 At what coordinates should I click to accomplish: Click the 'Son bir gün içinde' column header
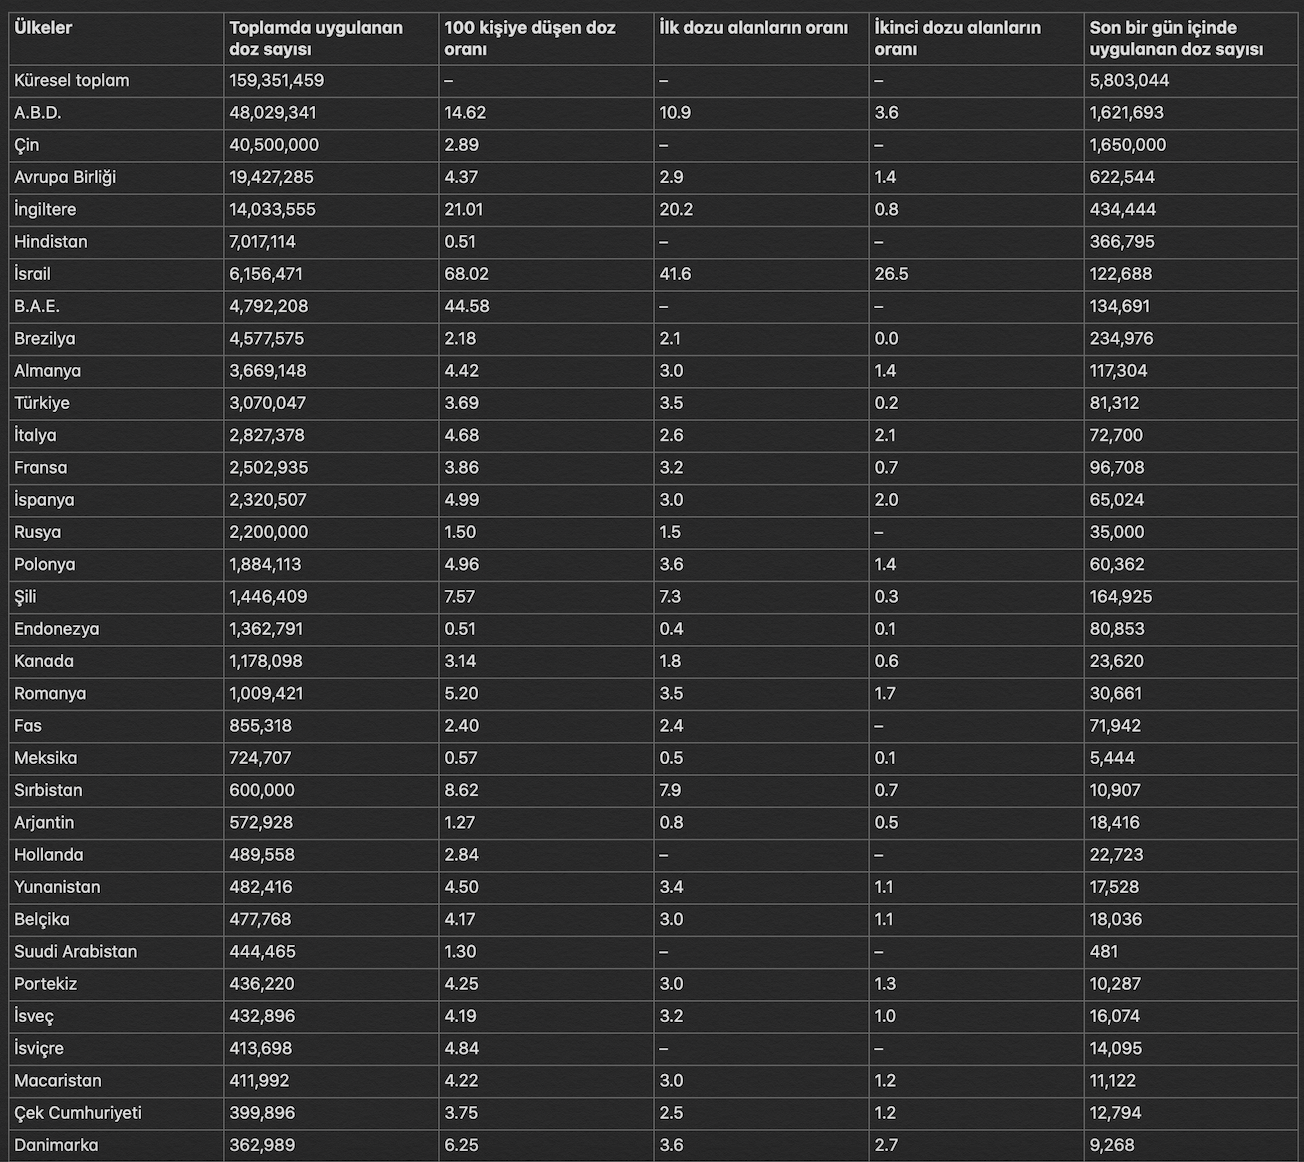pos(1176,38)
